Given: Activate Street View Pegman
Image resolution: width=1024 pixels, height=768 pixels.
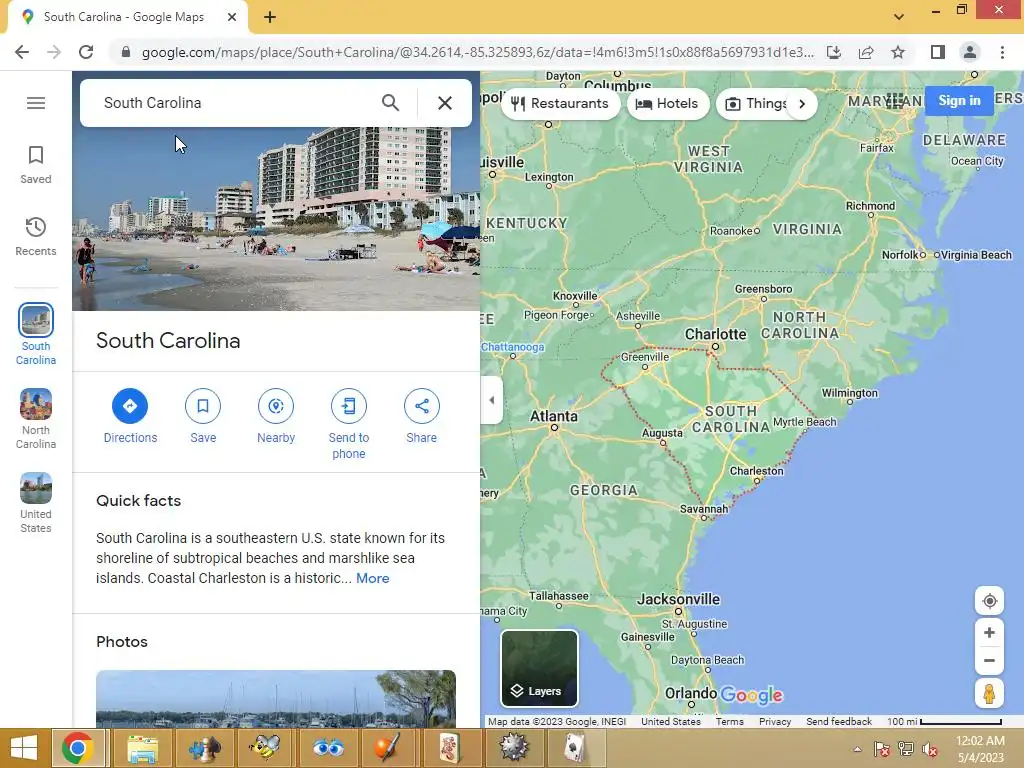Looking at the screenshot, I should (989, 693).
